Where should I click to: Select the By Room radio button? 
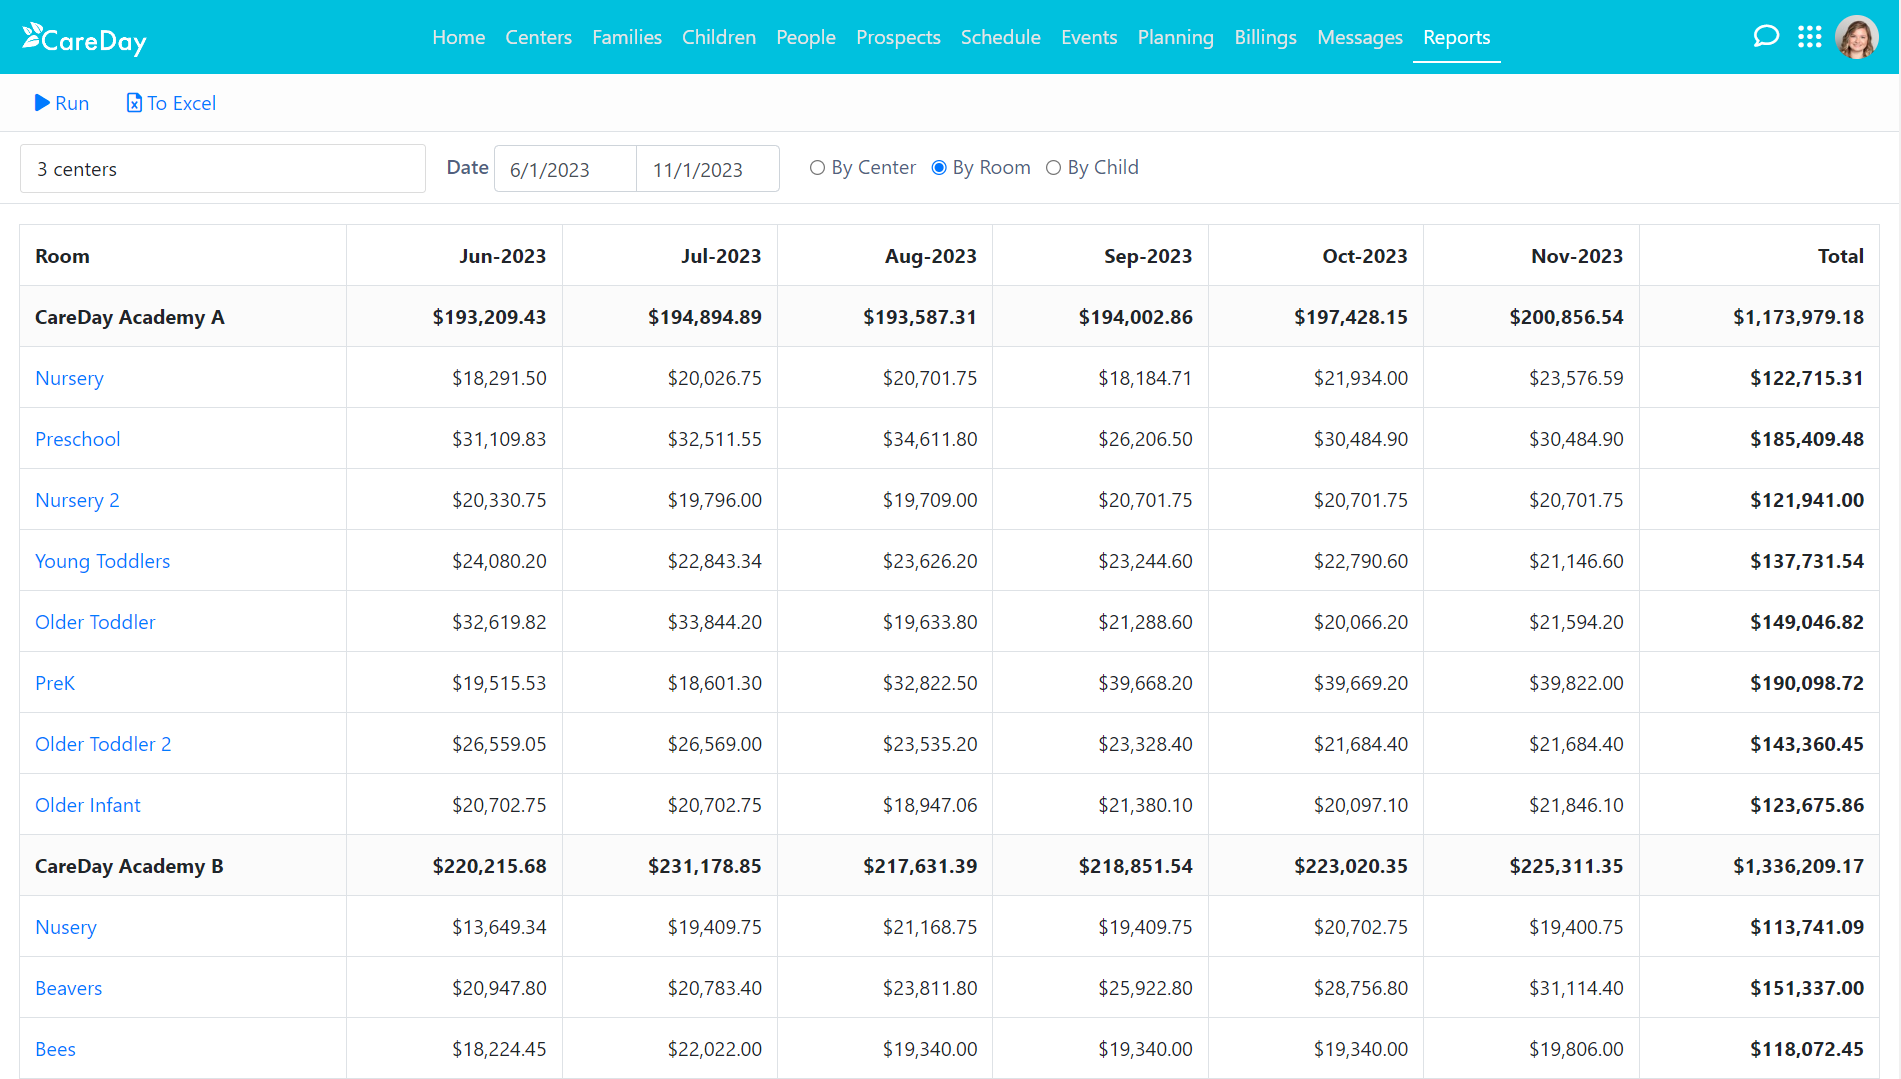[938, 167]
